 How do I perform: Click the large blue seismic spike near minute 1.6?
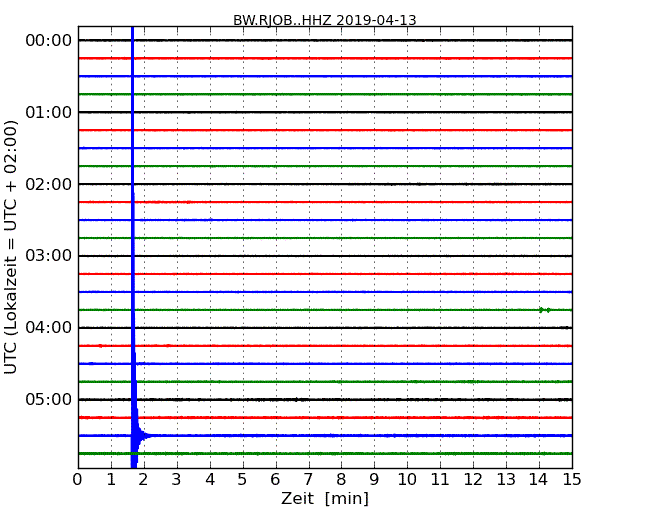pyautogui.click(x=133, y=247)
